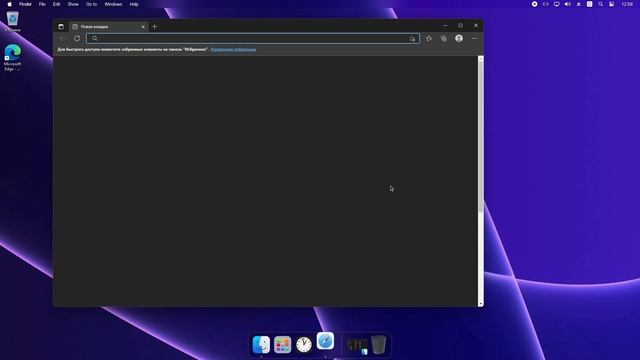Image resolution: width=640 pixels, height=360 pixels.
Task: Open the stacked folder icon in dock
Action: (357, 345)
